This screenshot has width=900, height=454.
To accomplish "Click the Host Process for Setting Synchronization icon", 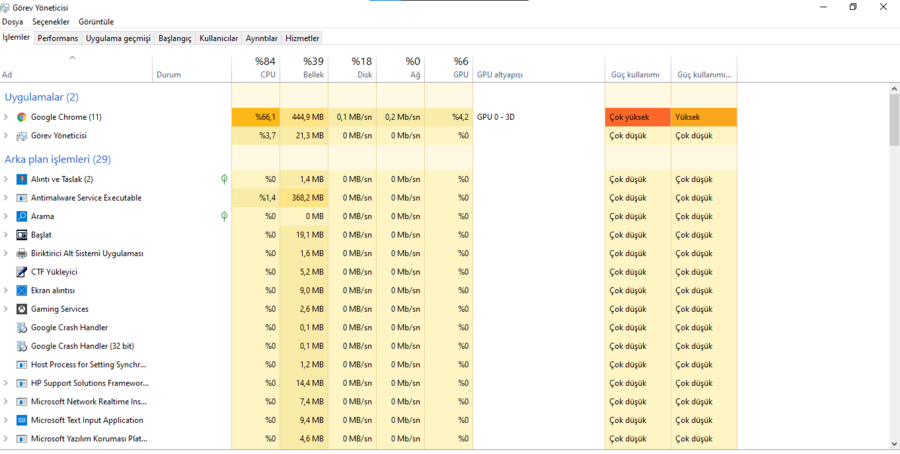I will 21,365.
